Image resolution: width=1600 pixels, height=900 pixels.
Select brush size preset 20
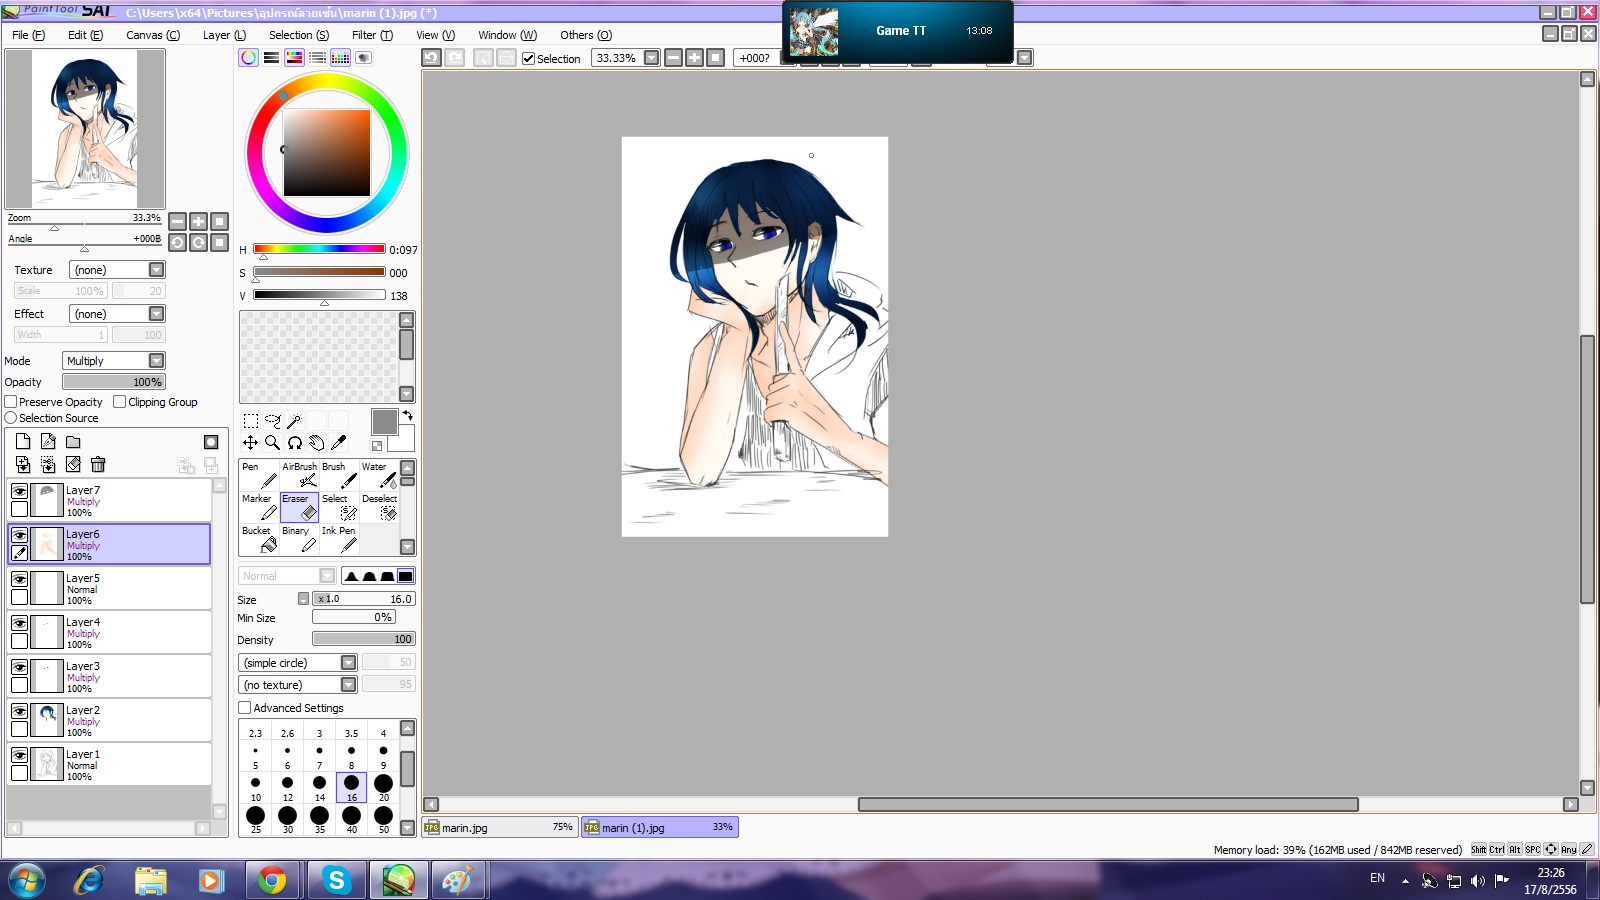(x=383, y=787)
